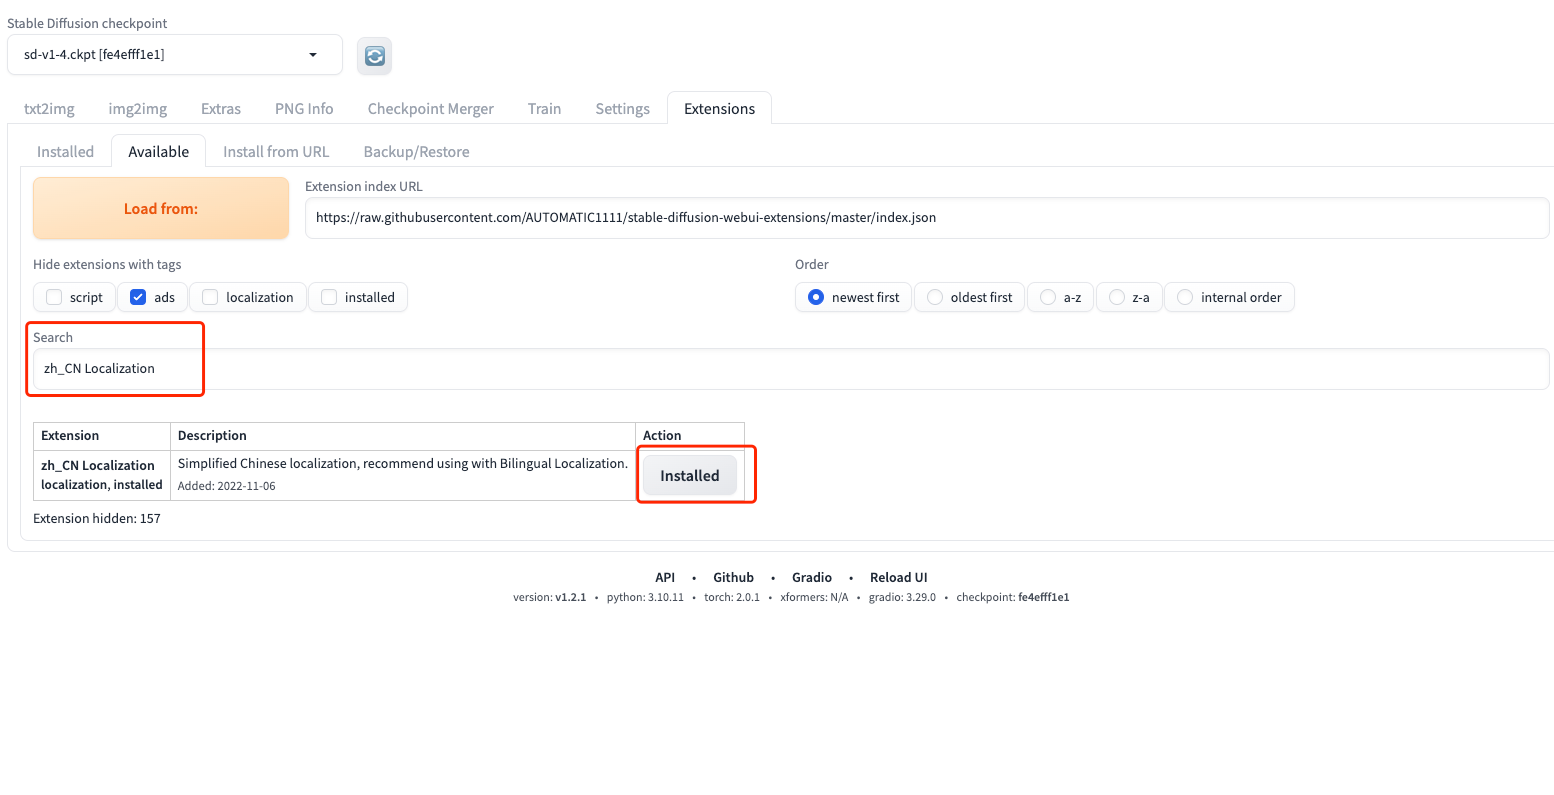Select oldest first ordering
The image size is (1554, 795).
tap(935, 297)
